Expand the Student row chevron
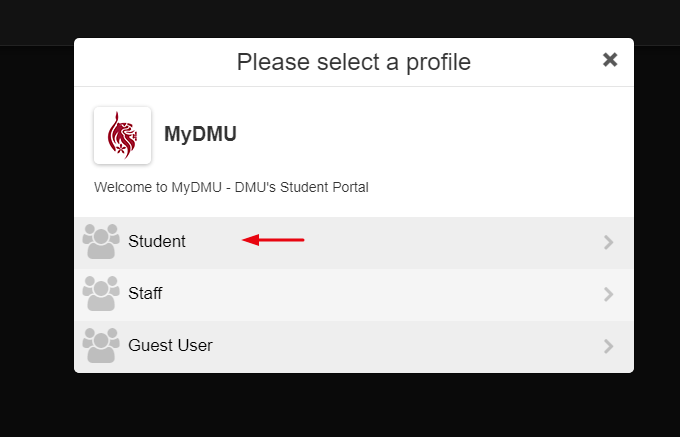Image resolution: width=680 pixels, height=437 pixels. (x=608, y=242)
